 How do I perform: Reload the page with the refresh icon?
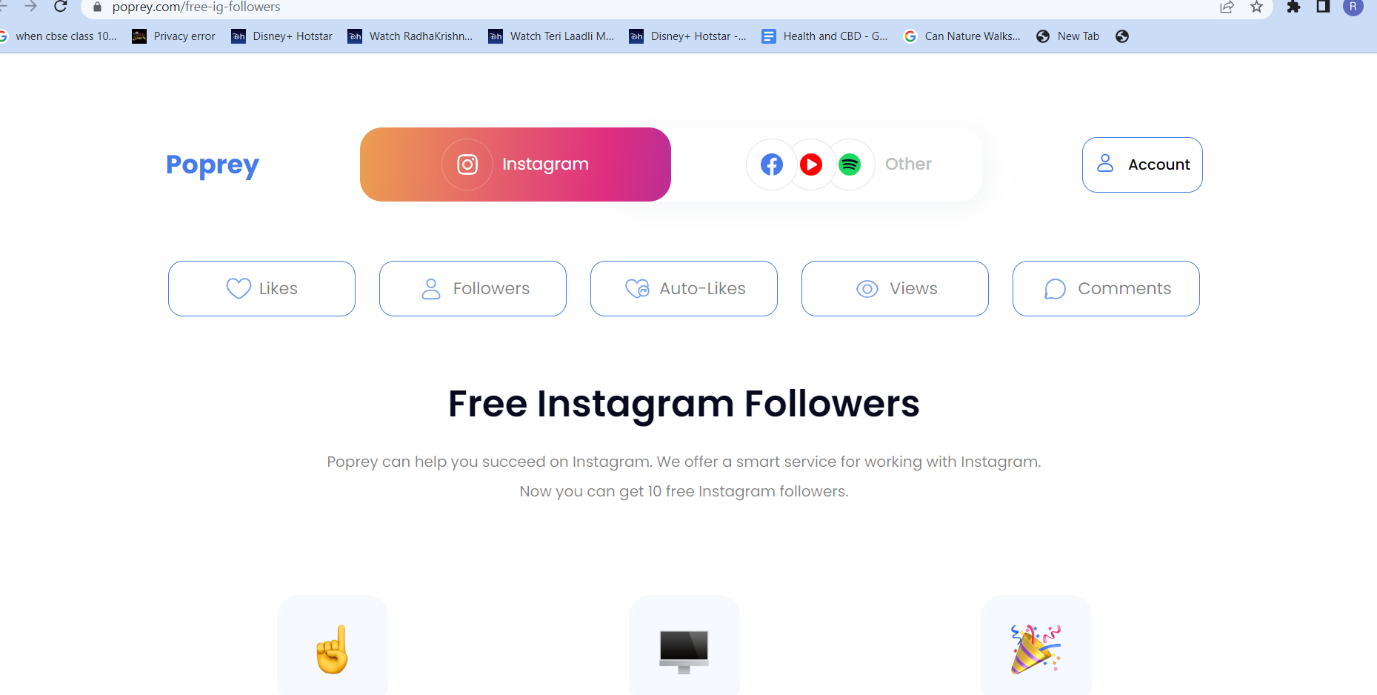pos(60,6)
